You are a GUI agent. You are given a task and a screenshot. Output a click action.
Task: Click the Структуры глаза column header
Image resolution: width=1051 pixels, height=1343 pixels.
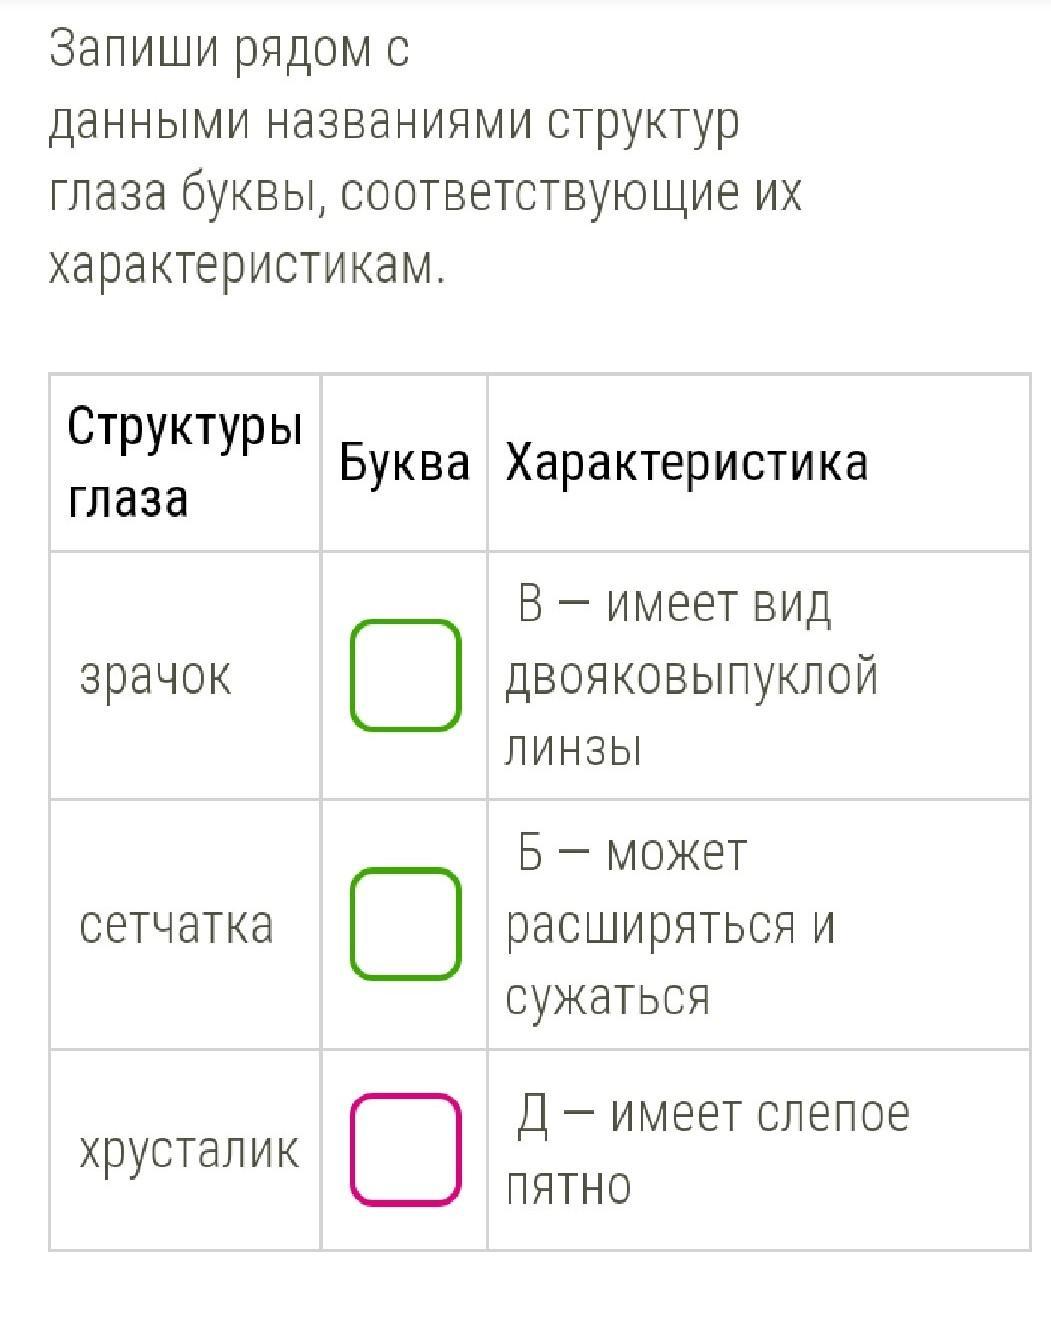coord(185,462)
